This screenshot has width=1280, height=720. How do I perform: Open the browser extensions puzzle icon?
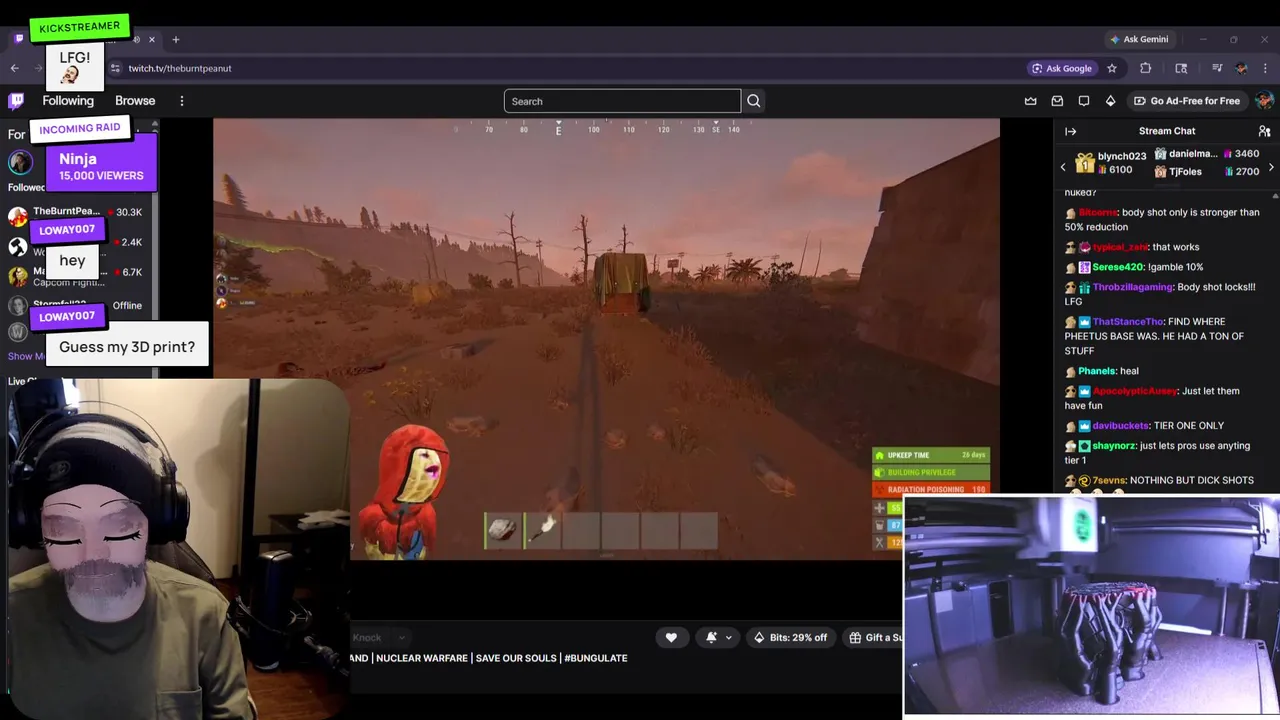point(1146,68)
